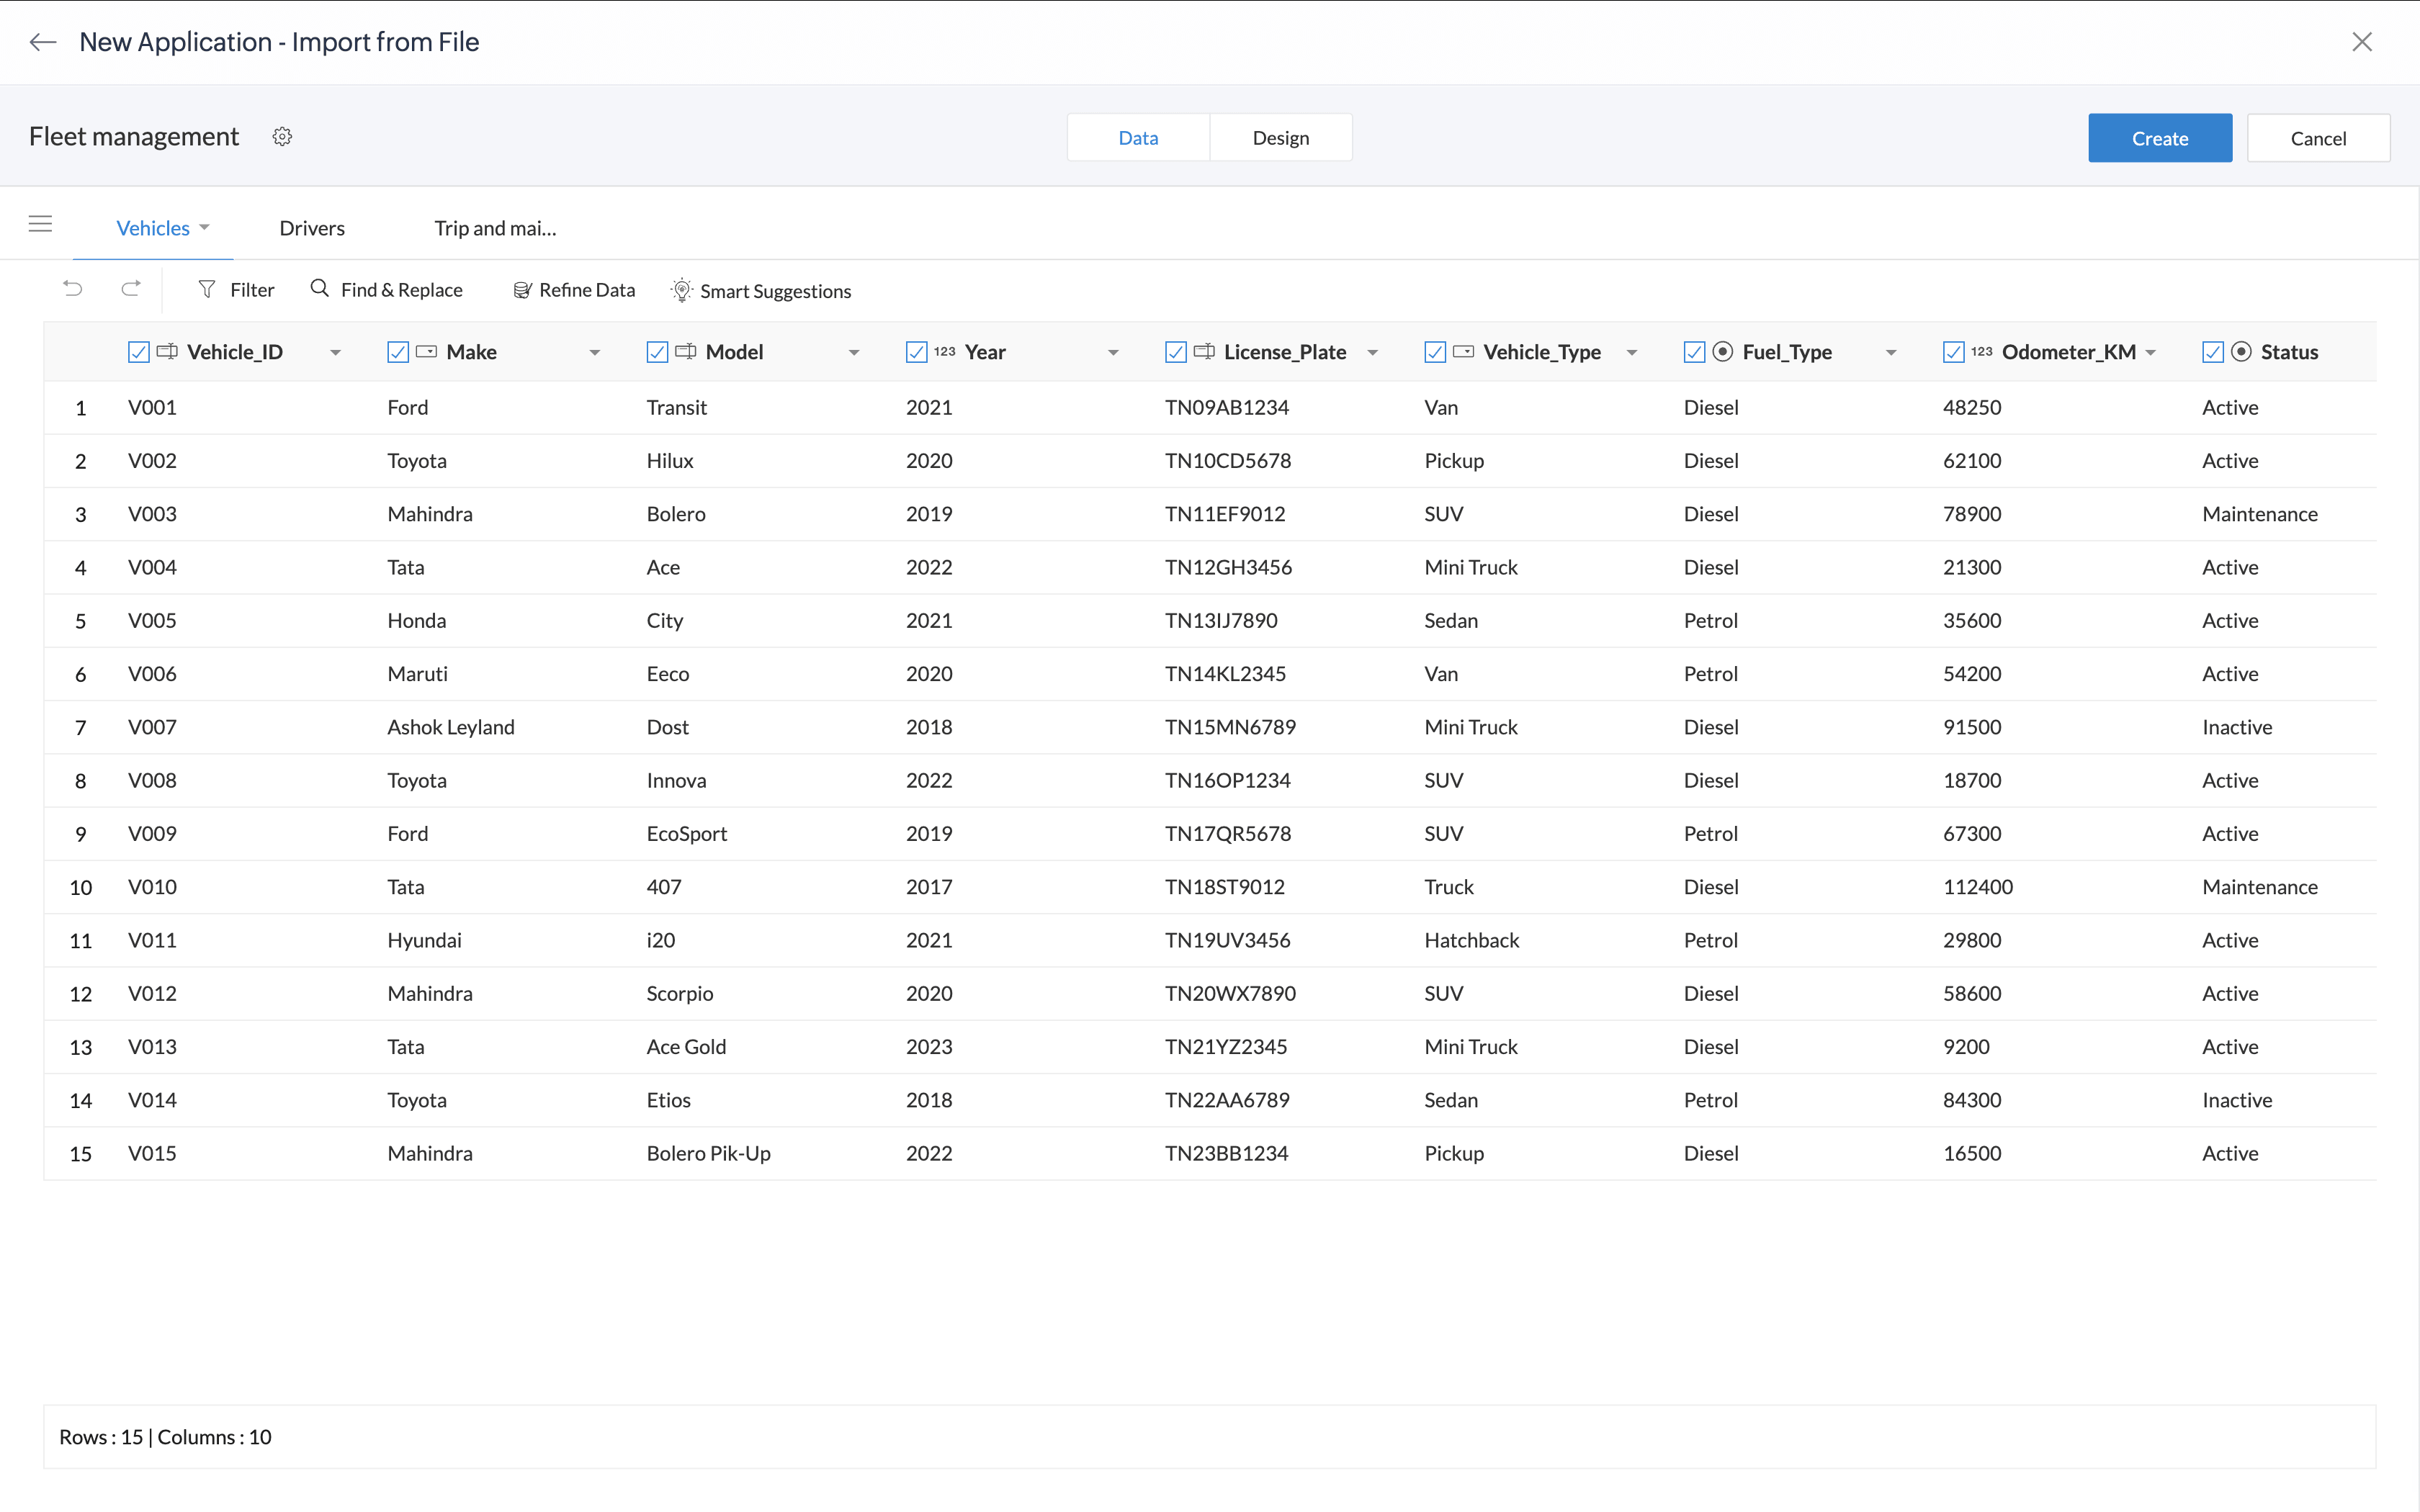Open the Vehicle_Type column dropdown arrow
This screenshot has width=2420, height=1512.
point(1632,353)
